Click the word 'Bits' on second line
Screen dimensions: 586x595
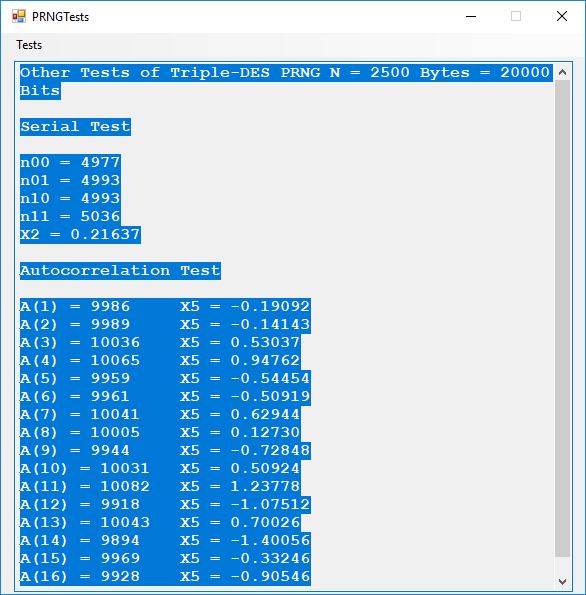40,91
